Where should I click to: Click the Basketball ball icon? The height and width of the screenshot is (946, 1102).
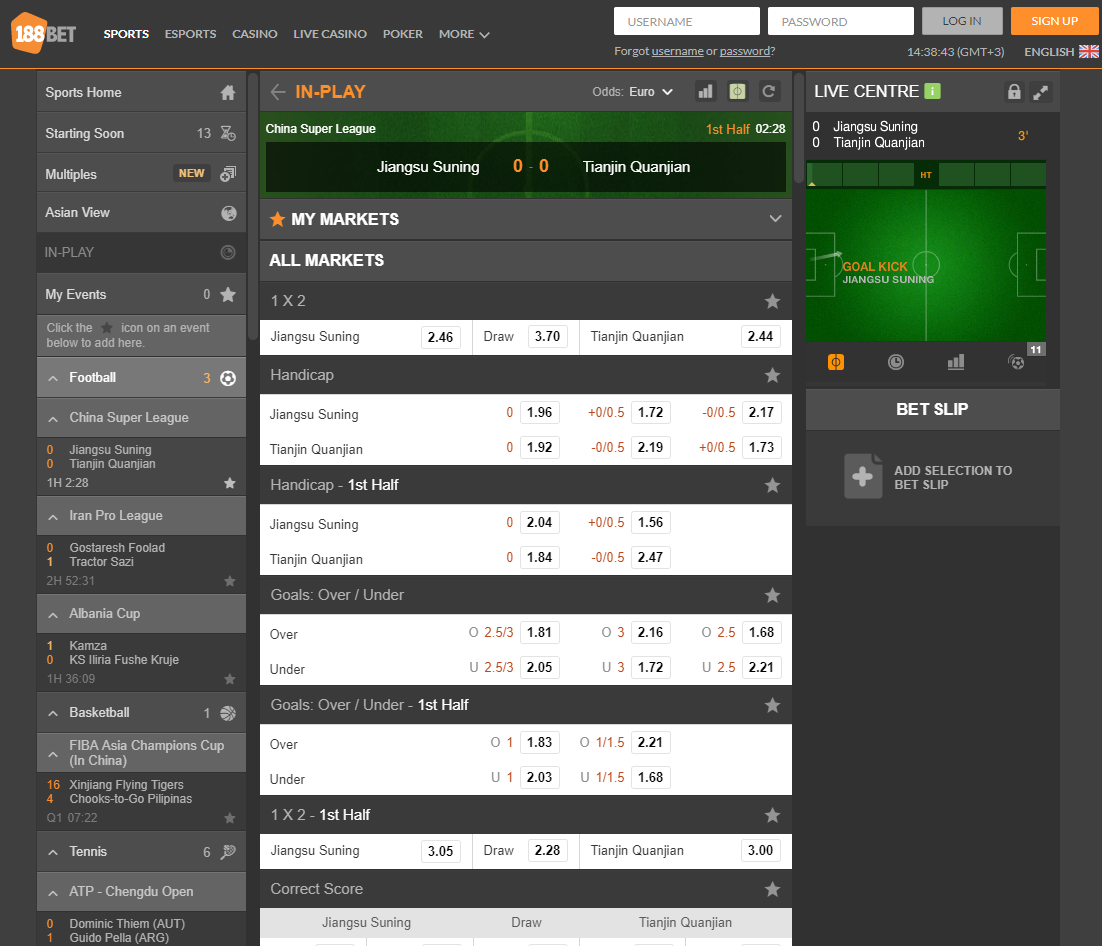tap(228, 713)
